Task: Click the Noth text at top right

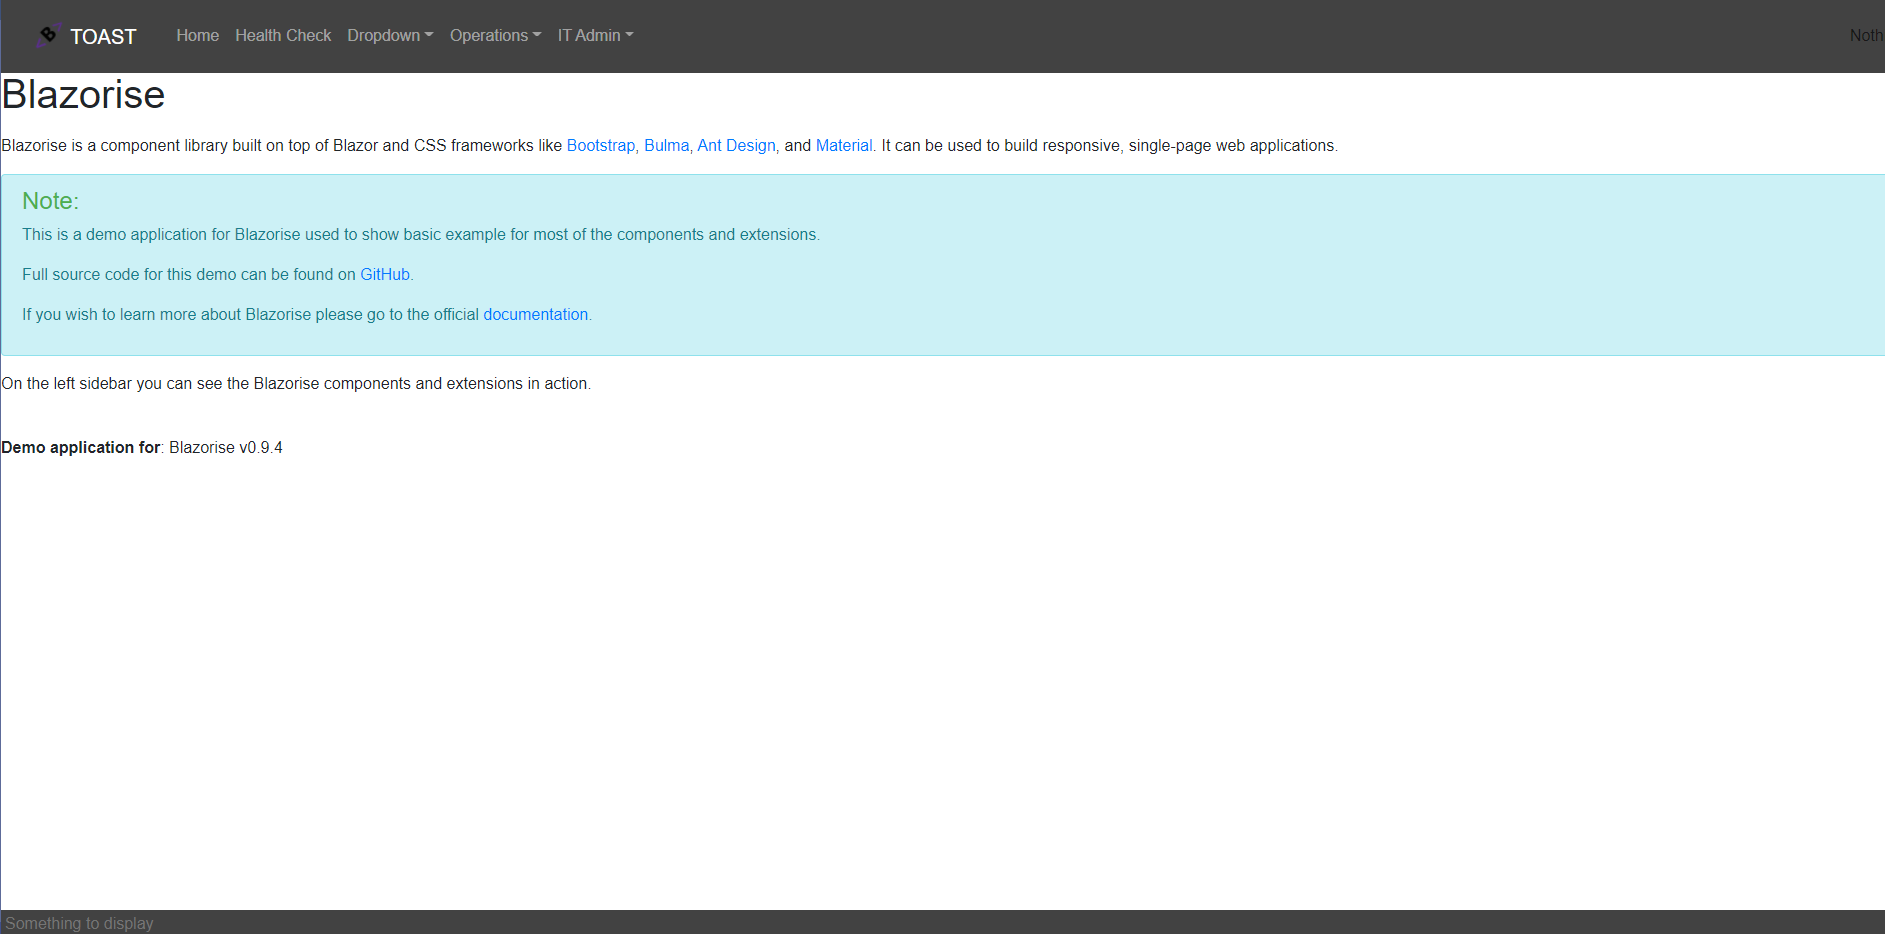Action: (1866, 35)
